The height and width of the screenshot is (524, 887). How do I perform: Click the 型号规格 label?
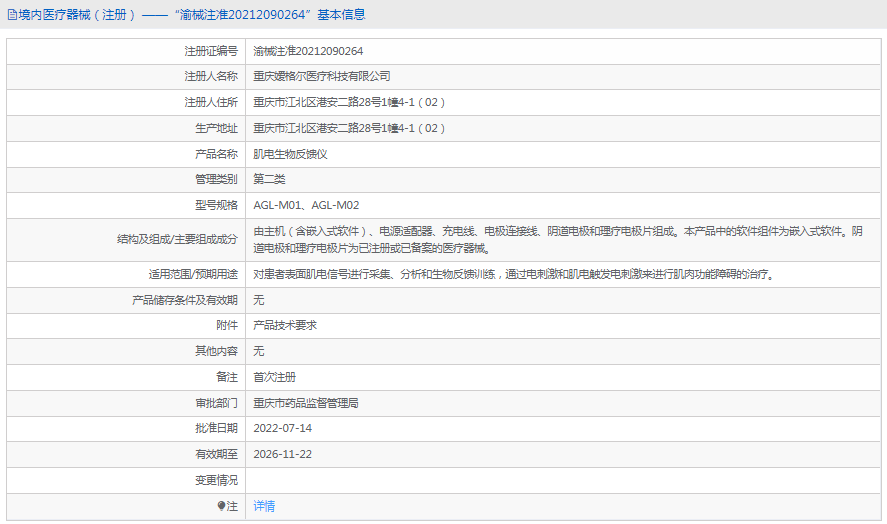coord(217,205)
